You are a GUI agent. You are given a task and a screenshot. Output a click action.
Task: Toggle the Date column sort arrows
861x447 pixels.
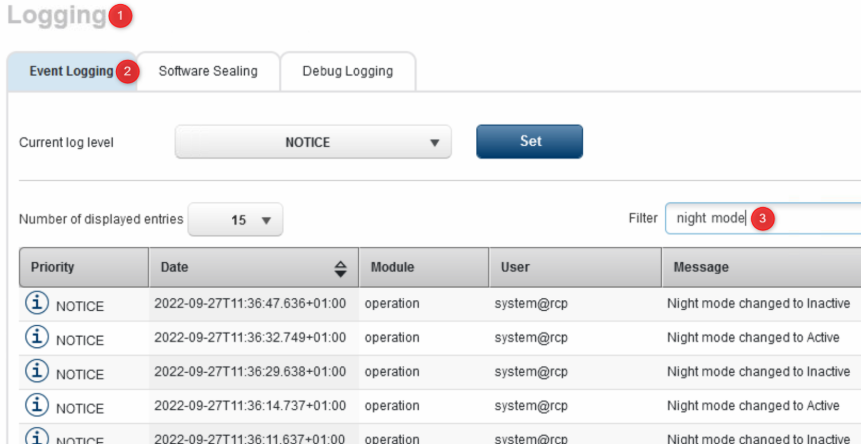pyautogui.click(x=340, y=269)
